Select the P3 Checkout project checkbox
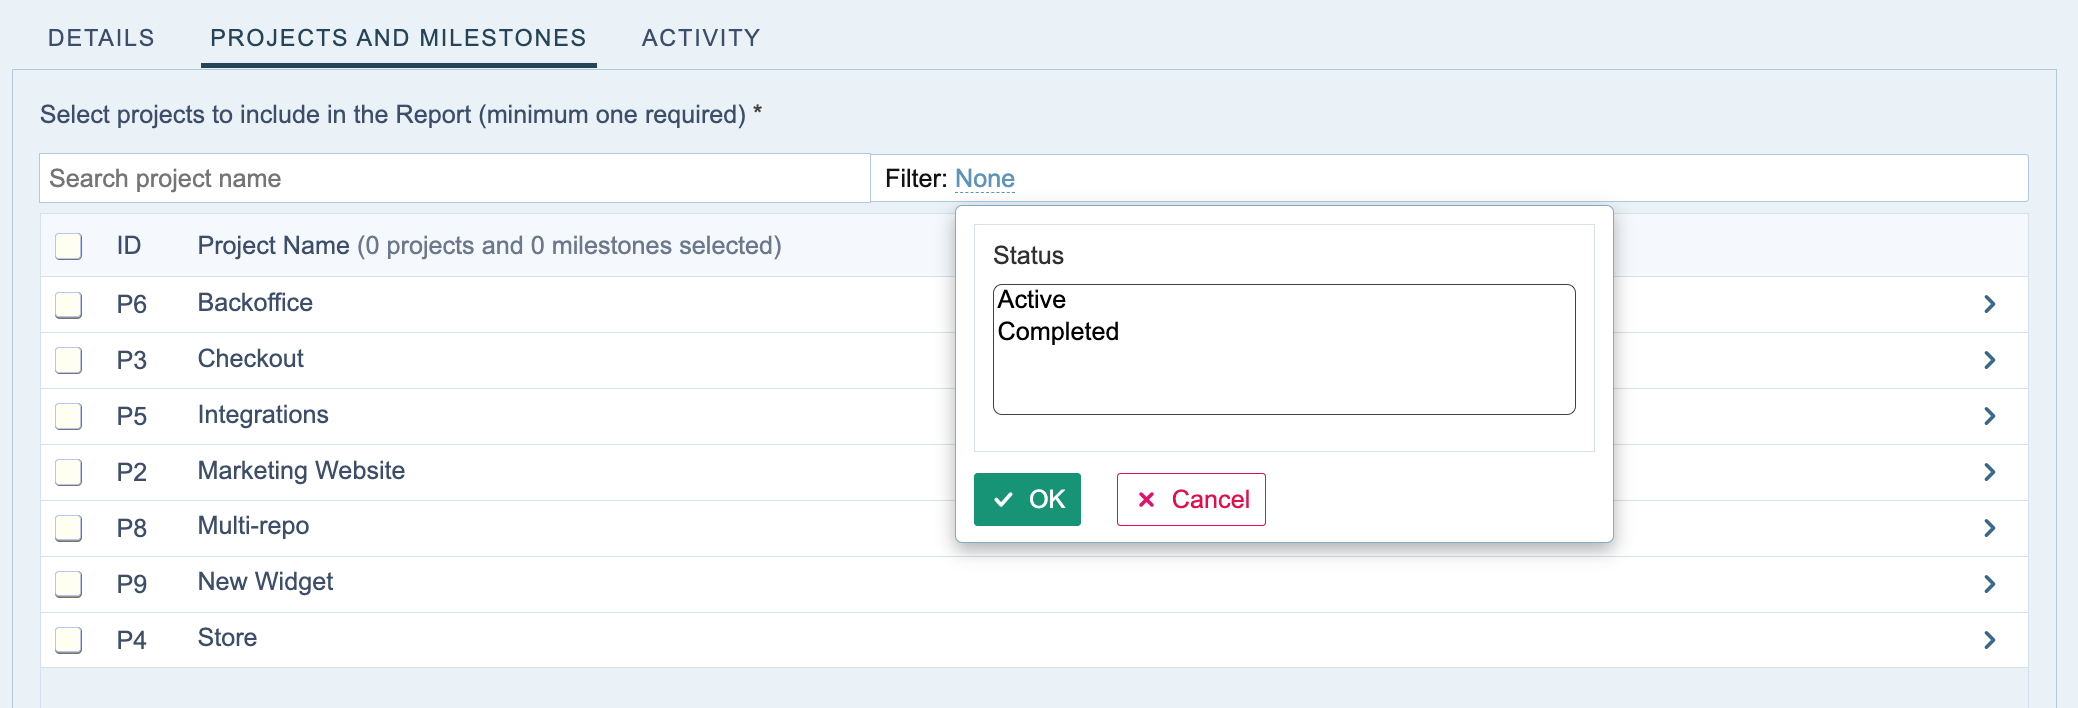 pos(69,360)
